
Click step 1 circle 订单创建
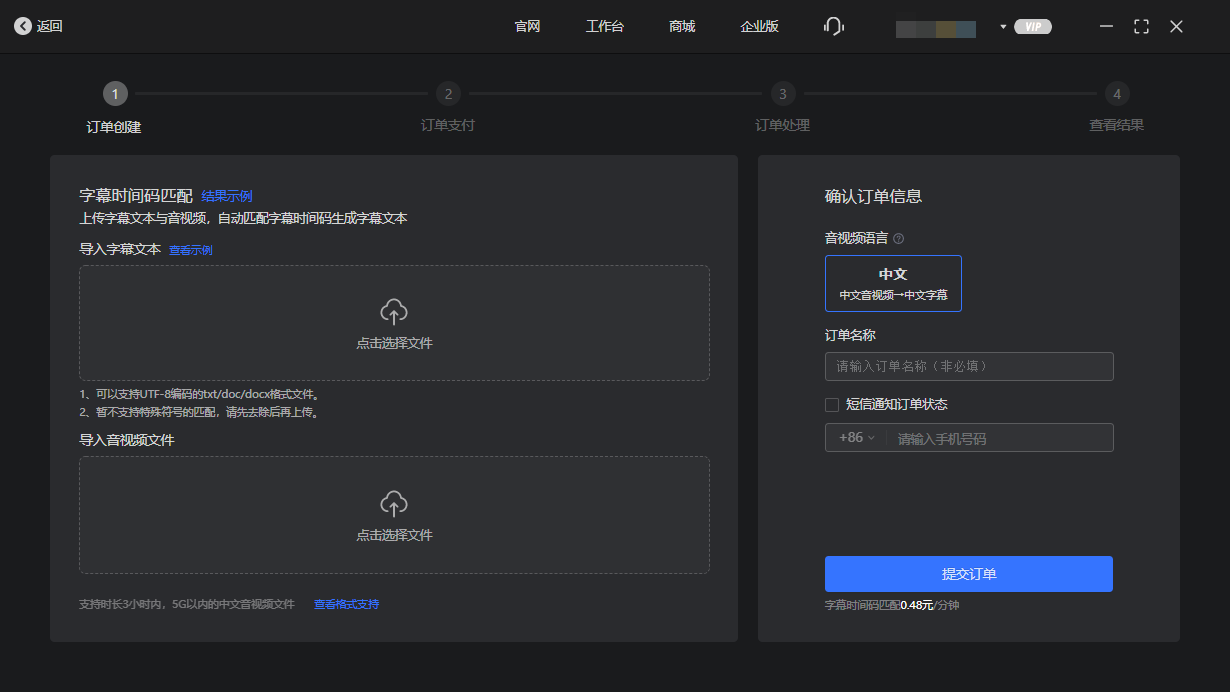tap(115, 94)
